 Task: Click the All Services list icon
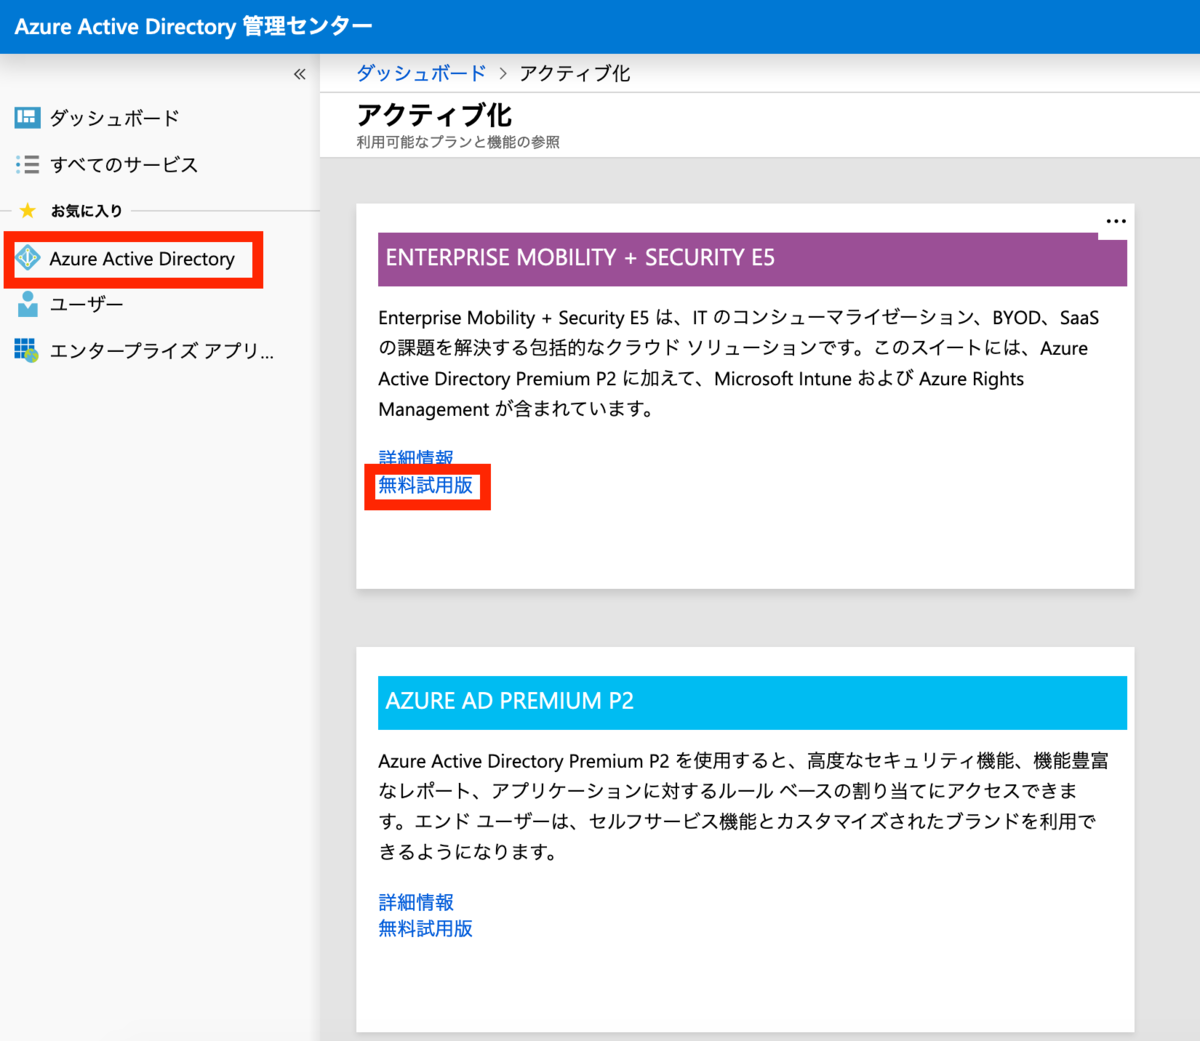pos(27,164)
